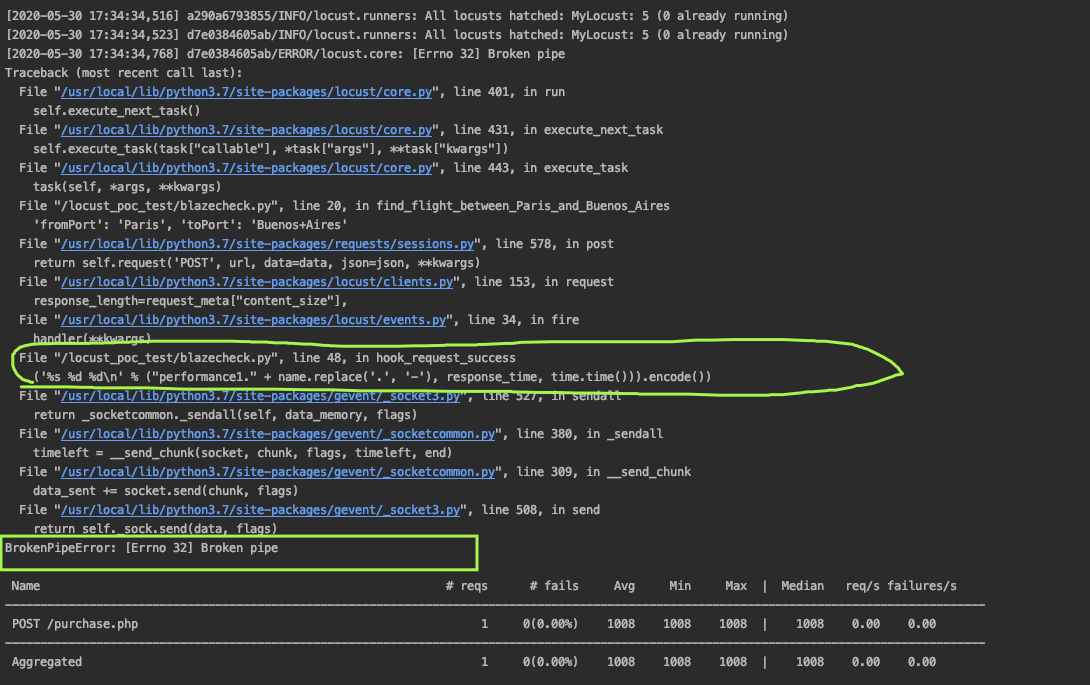The image size is (1090, 685).
Task: Open core.py link on line 401 row
Action: (247, 92)
